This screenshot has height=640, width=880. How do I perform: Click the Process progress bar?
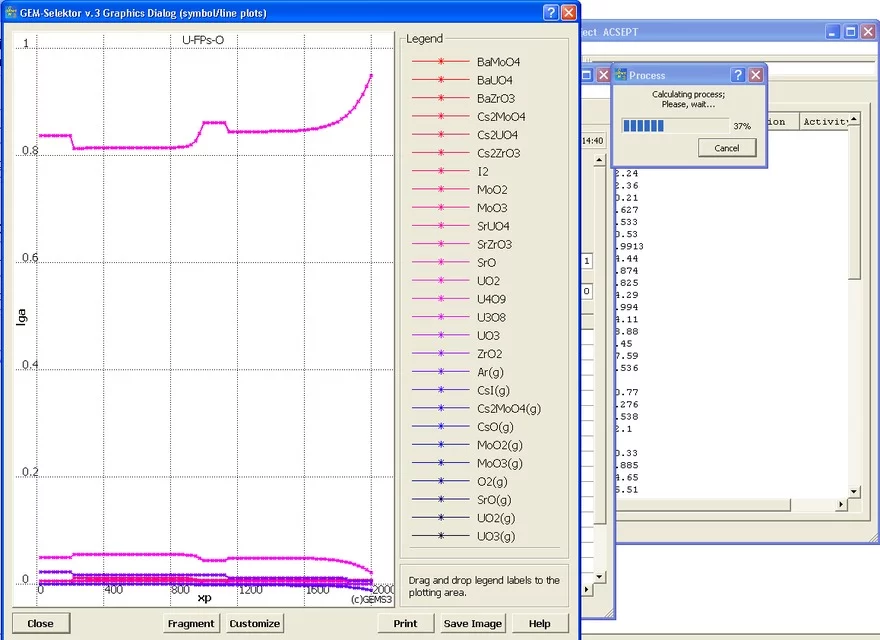(x=675, y=126)
